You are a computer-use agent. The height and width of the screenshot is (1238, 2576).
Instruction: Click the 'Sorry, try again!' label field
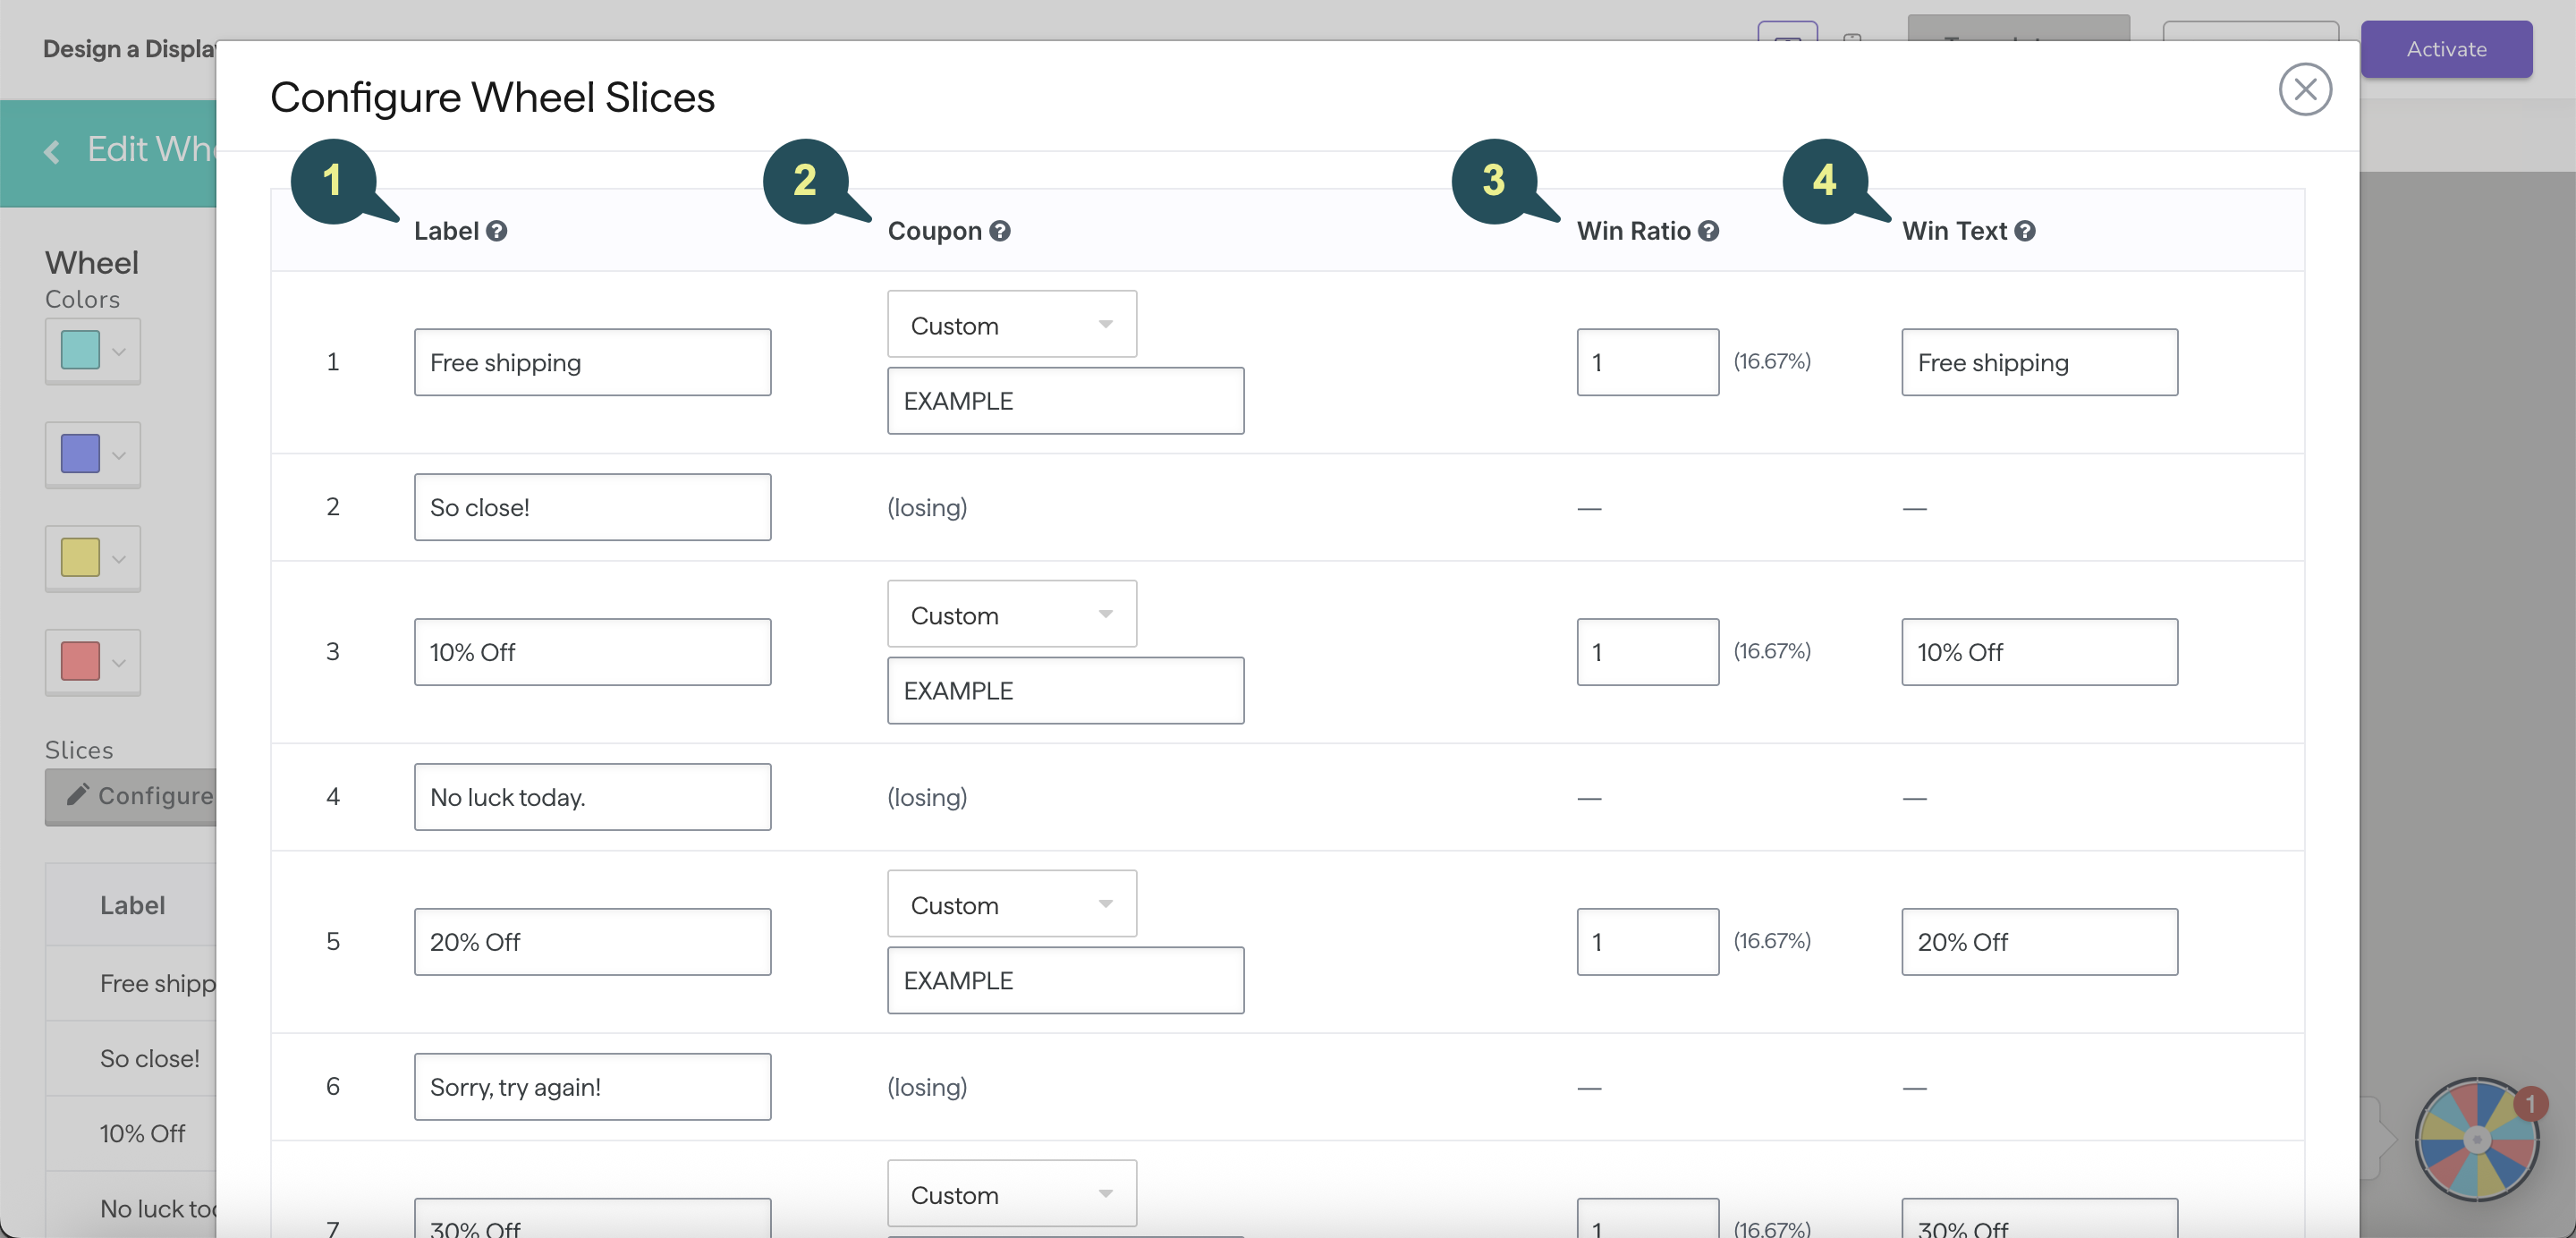pyautogui.click(x=592, y=1087)
